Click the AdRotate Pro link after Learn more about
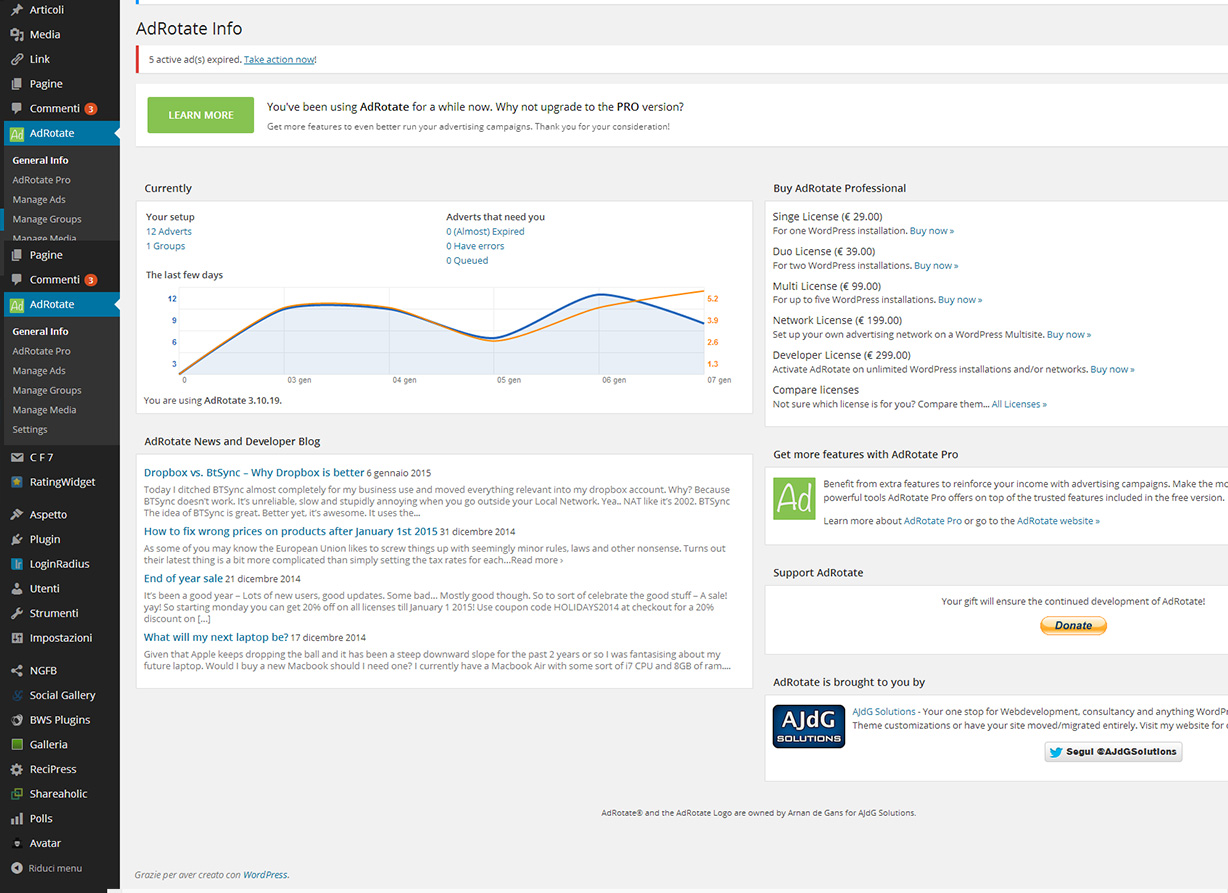Image resolution: width=1228 pixels, height=893 pixels. 933,521
